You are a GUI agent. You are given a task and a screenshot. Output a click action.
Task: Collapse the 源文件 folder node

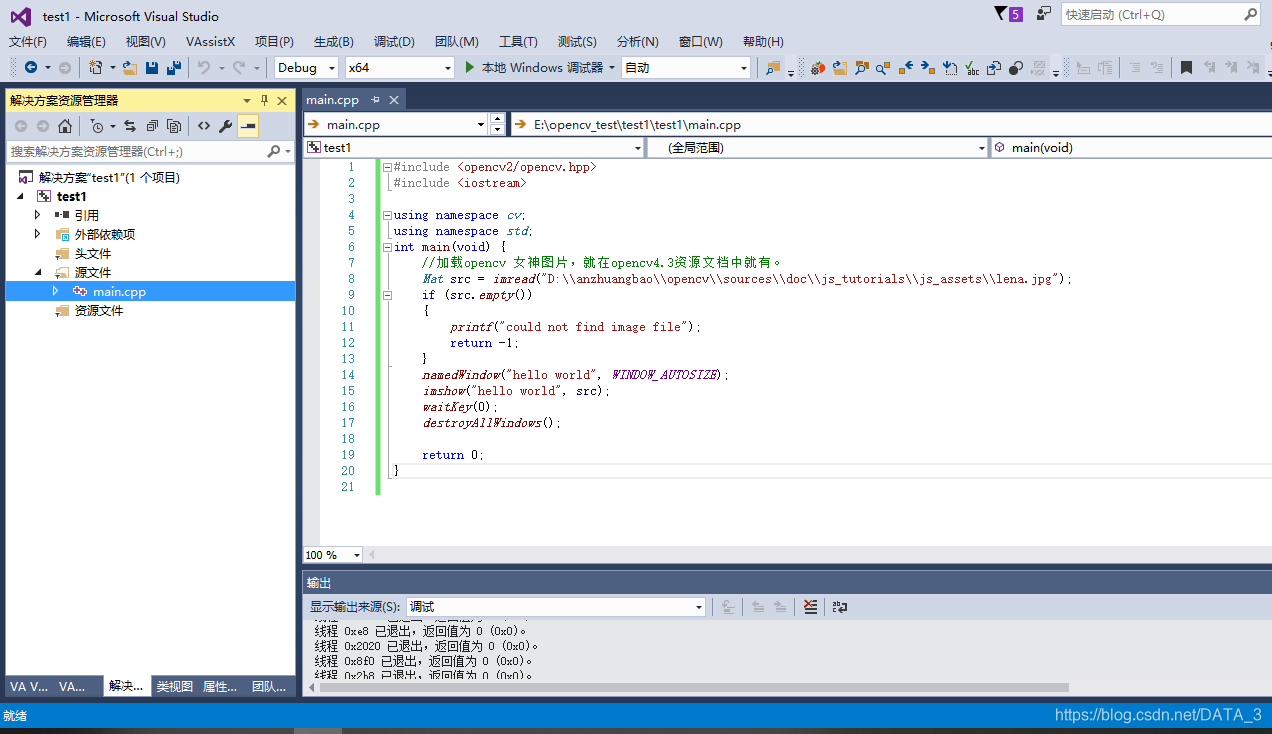click(38, 272)
